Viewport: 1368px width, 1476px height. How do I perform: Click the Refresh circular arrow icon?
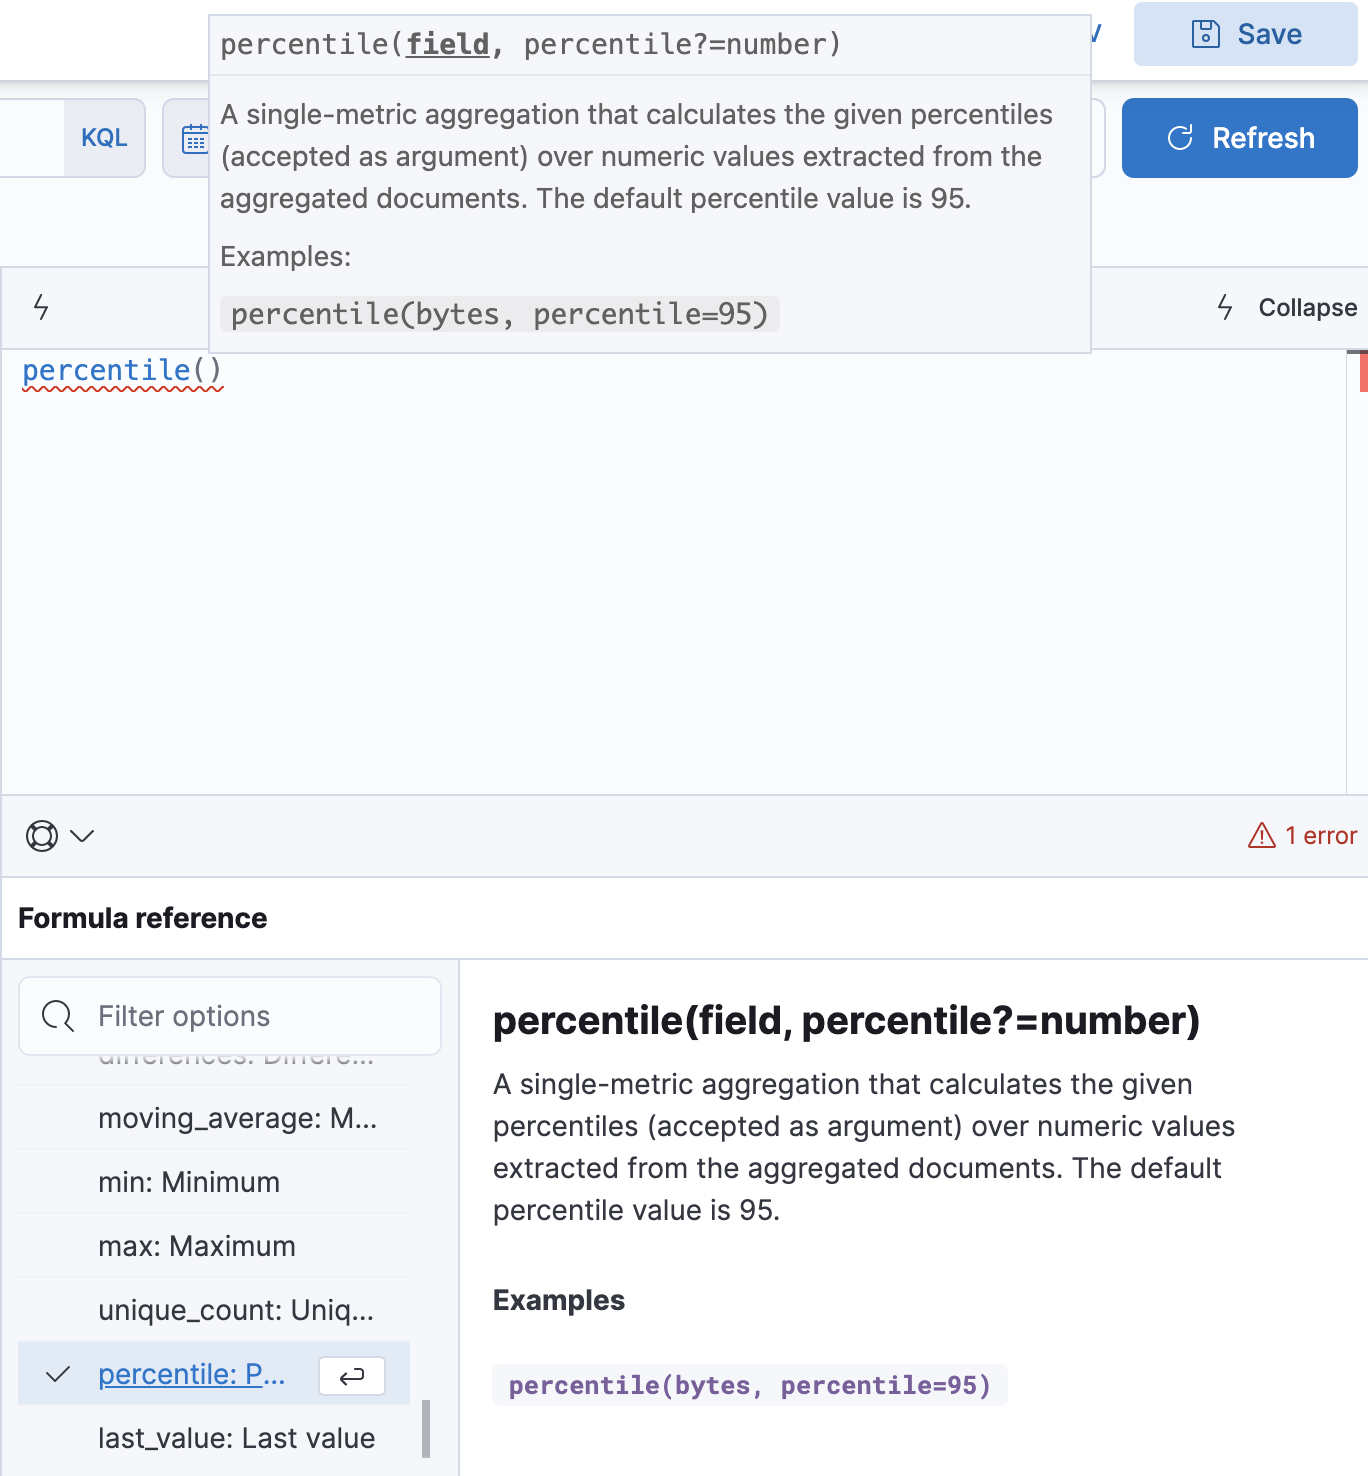click(1180, 138)
